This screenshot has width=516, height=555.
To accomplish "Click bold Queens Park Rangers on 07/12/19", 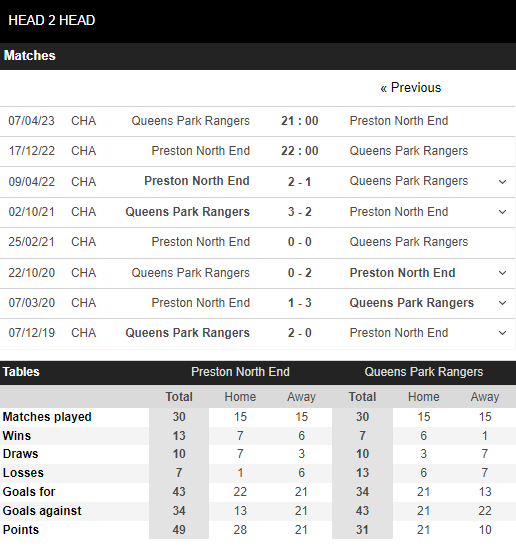I will click(188, 333).
